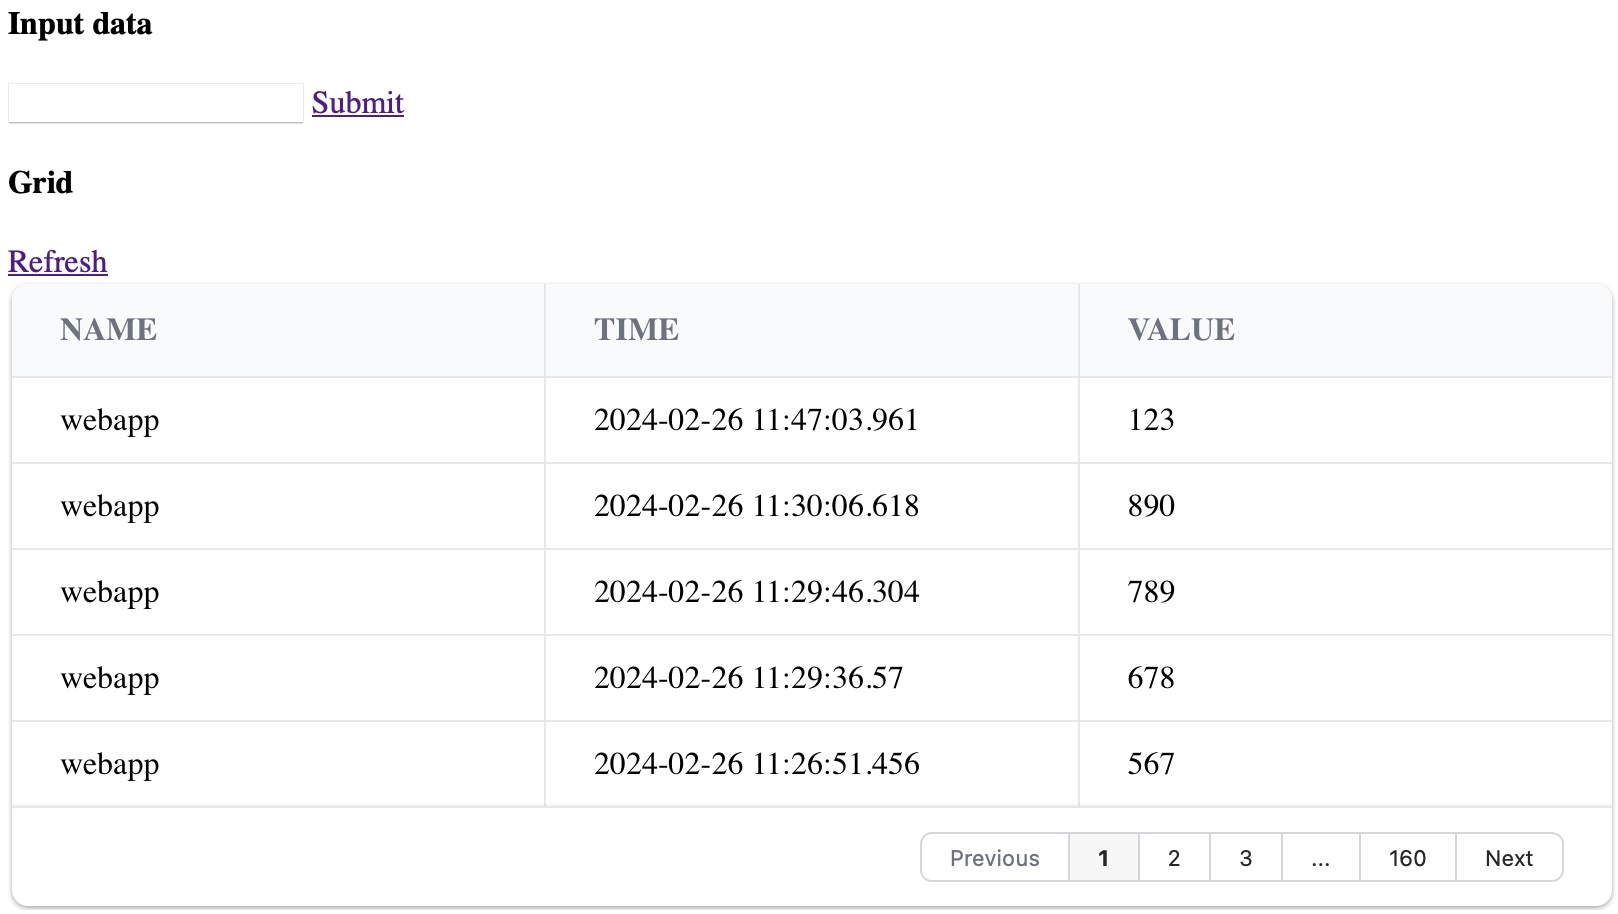Open page 3 of the grid
1618x914 pixels.
(x=1245, y=858)
